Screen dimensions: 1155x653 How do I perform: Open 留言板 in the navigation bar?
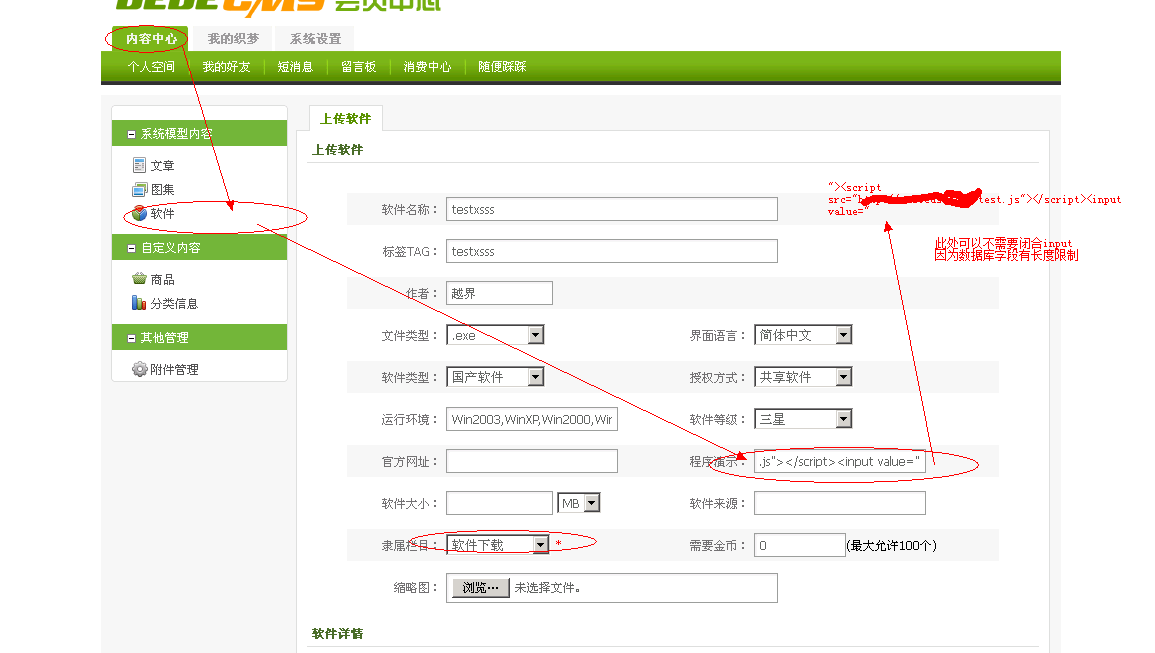point(358,67)
